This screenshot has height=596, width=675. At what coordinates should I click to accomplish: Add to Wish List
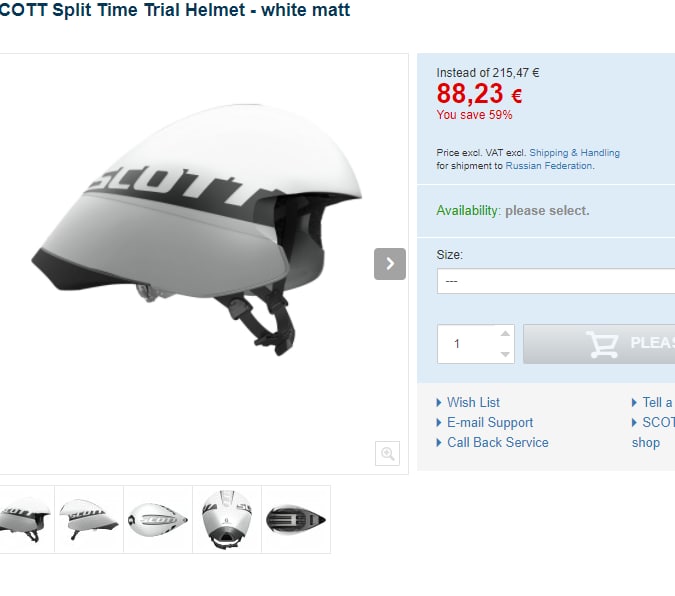point(473,402)
